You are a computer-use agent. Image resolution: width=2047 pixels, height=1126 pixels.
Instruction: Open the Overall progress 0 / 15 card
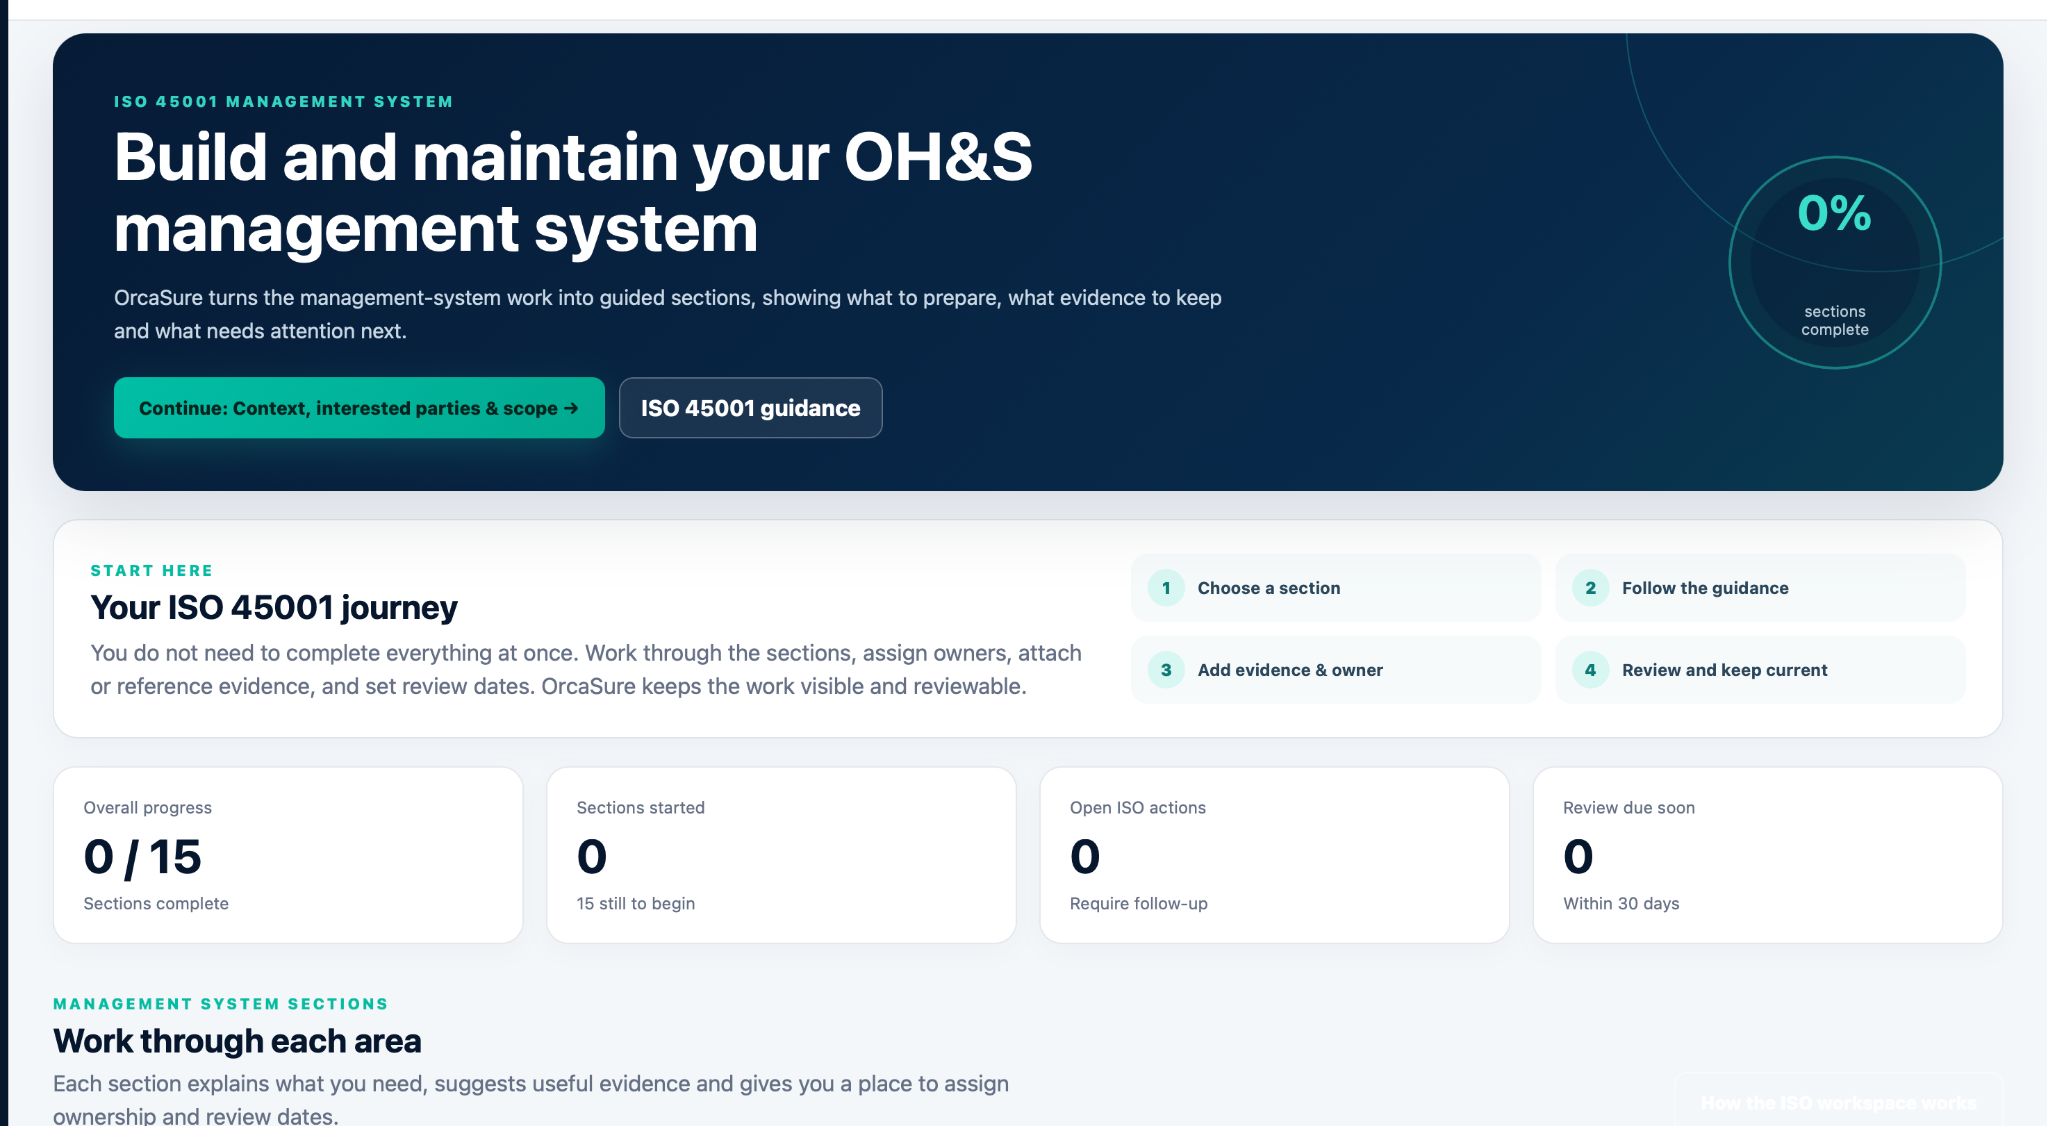click(x=288, y=855)
